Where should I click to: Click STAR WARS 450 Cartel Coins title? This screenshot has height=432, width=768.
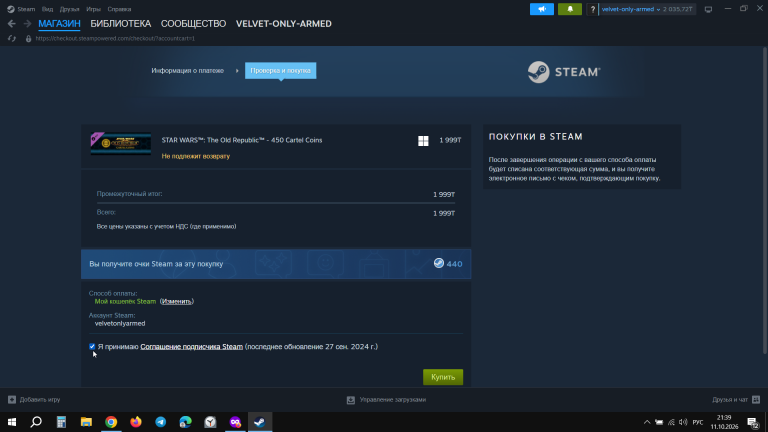point(242,140)
